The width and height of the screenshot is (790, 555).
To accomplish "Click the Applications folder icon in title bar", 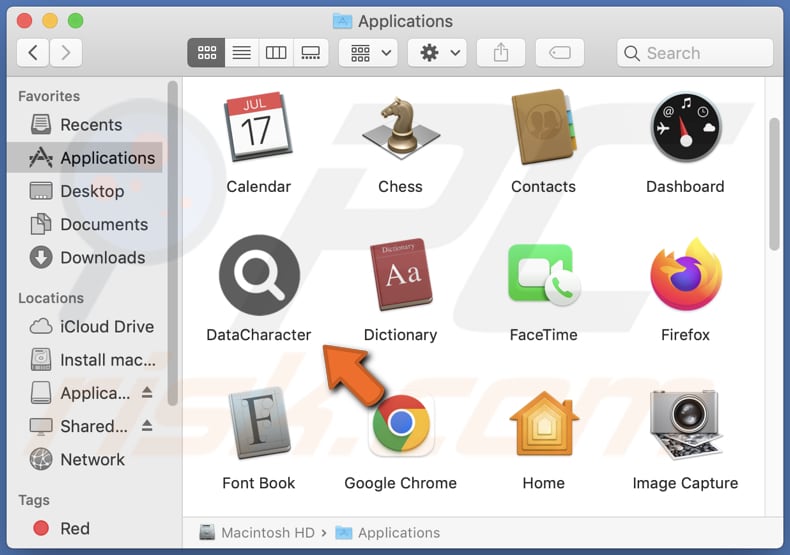I will [343, 21].
